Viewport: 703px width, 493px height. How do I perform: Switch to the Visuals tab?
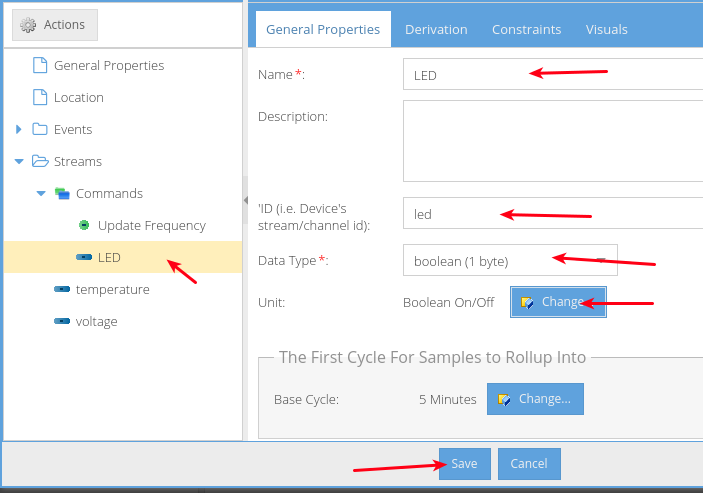607,30
